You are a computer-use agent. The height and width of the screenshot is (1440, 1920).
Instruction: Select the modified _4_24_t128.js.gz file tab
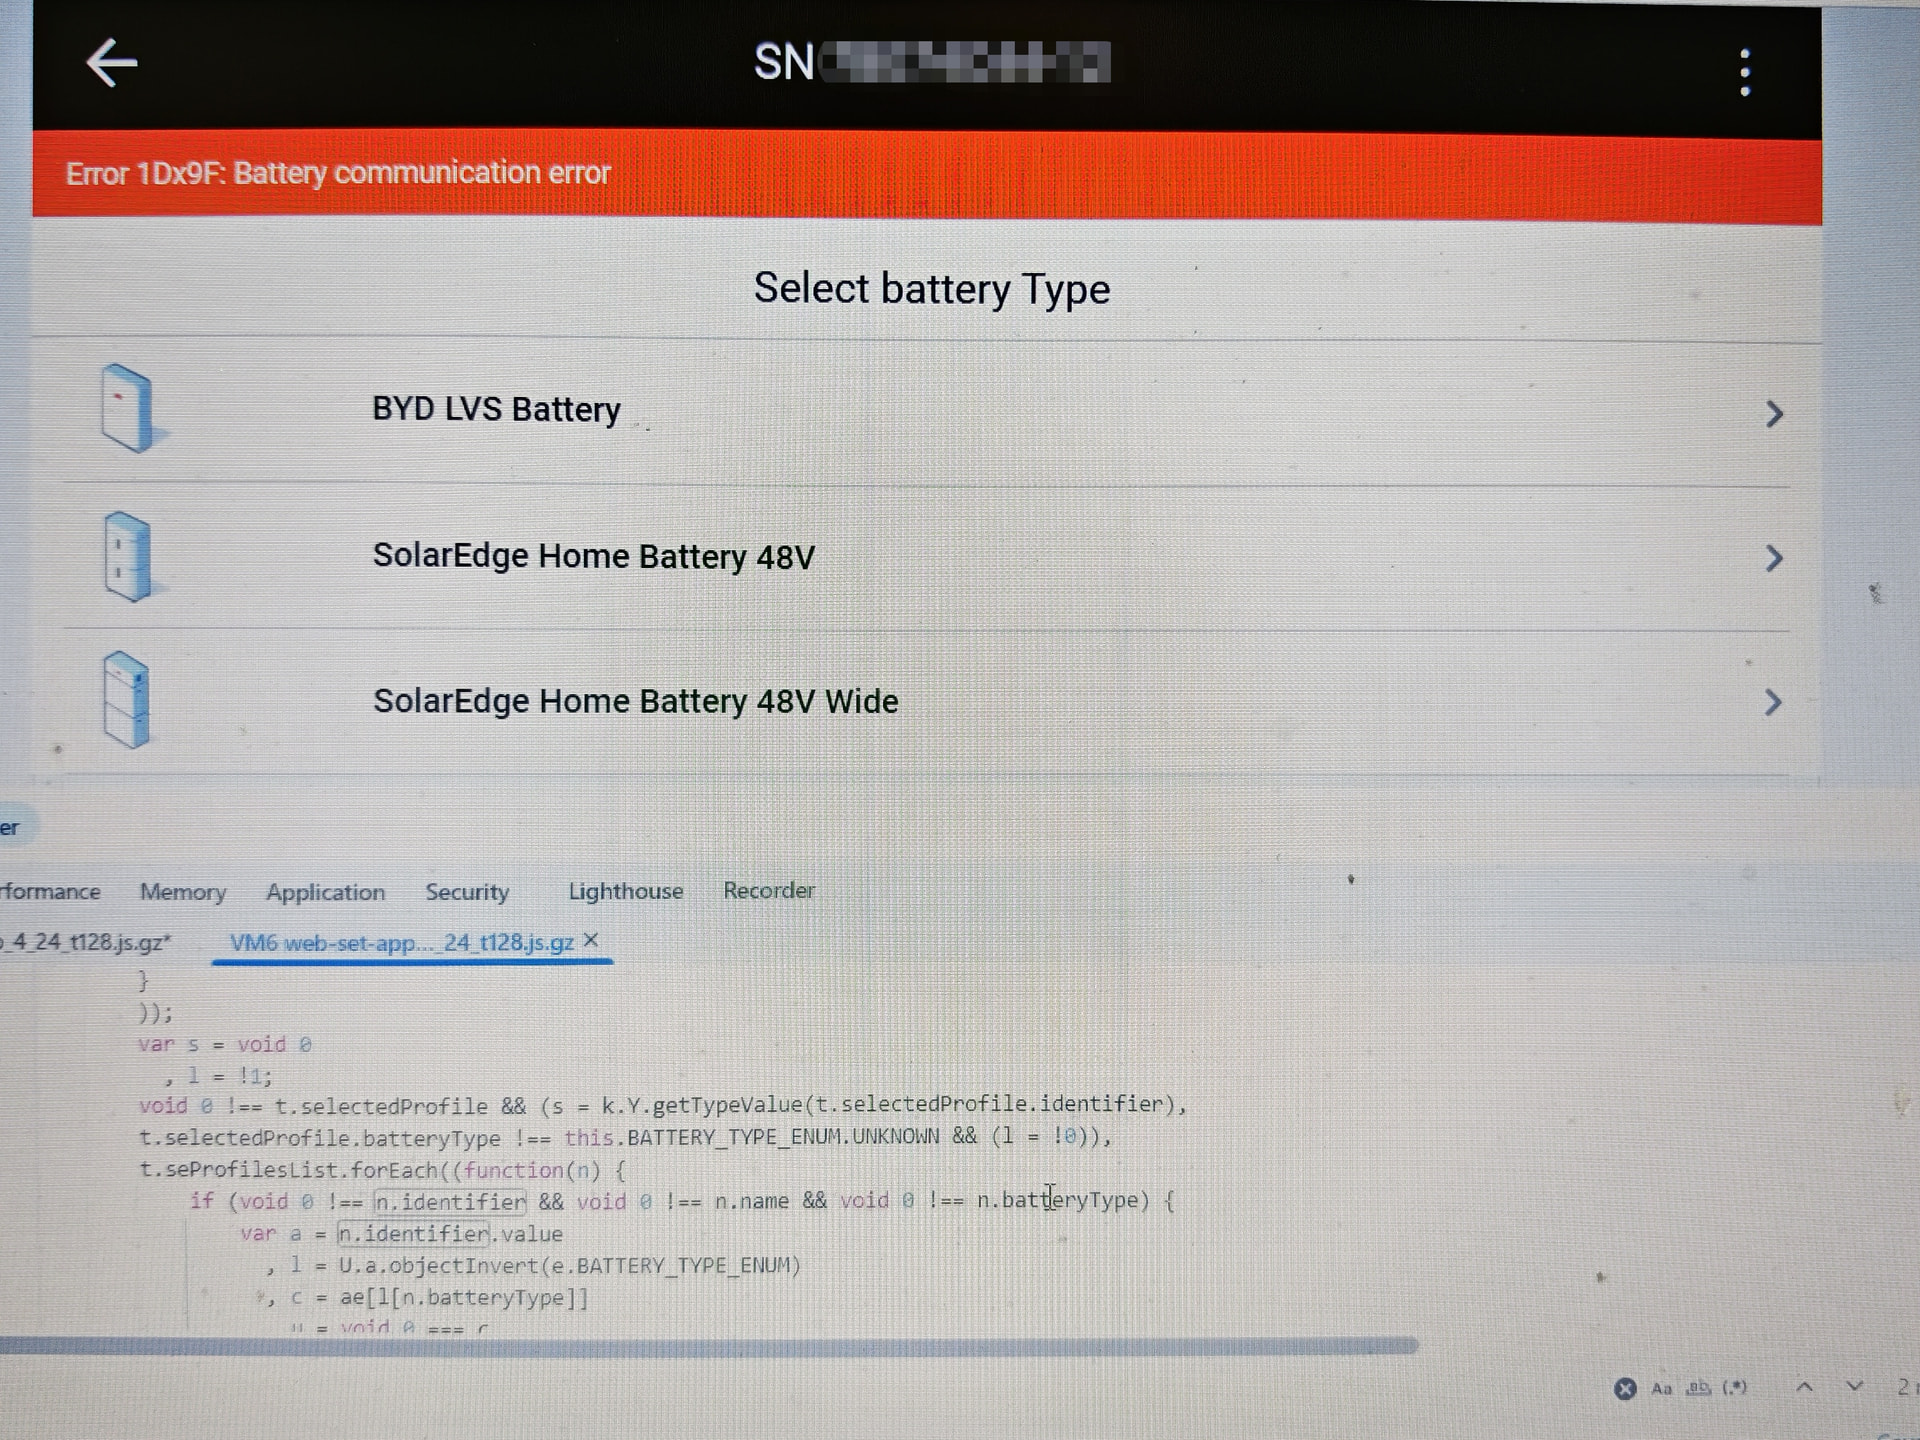pyautogui.click(x=87, y=942)
